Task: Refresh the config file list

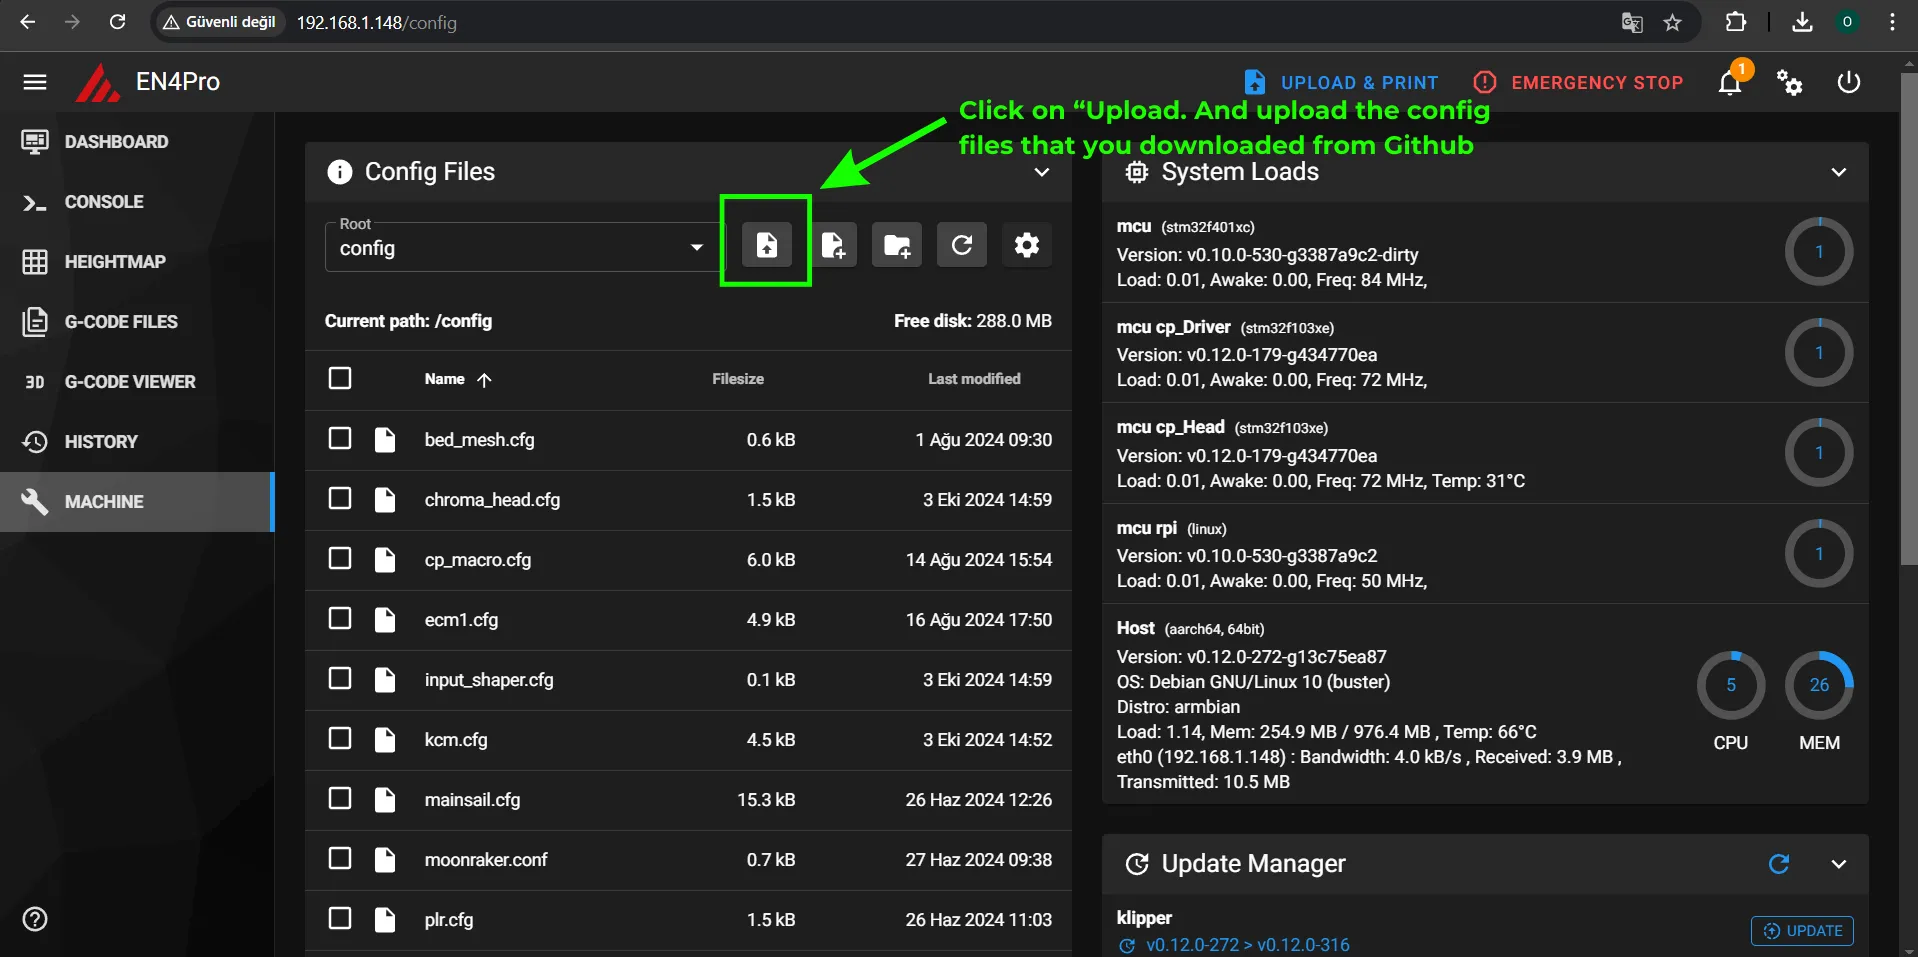Action: (962, 245)
